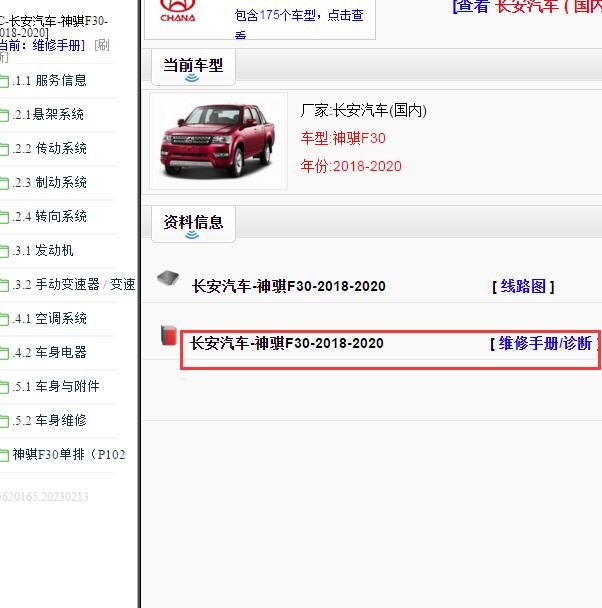This screenshot has width=602, height=608.
Task: Select tree item 2.2 传动系统
Action: pyautogui.click(x=50, y=149)
